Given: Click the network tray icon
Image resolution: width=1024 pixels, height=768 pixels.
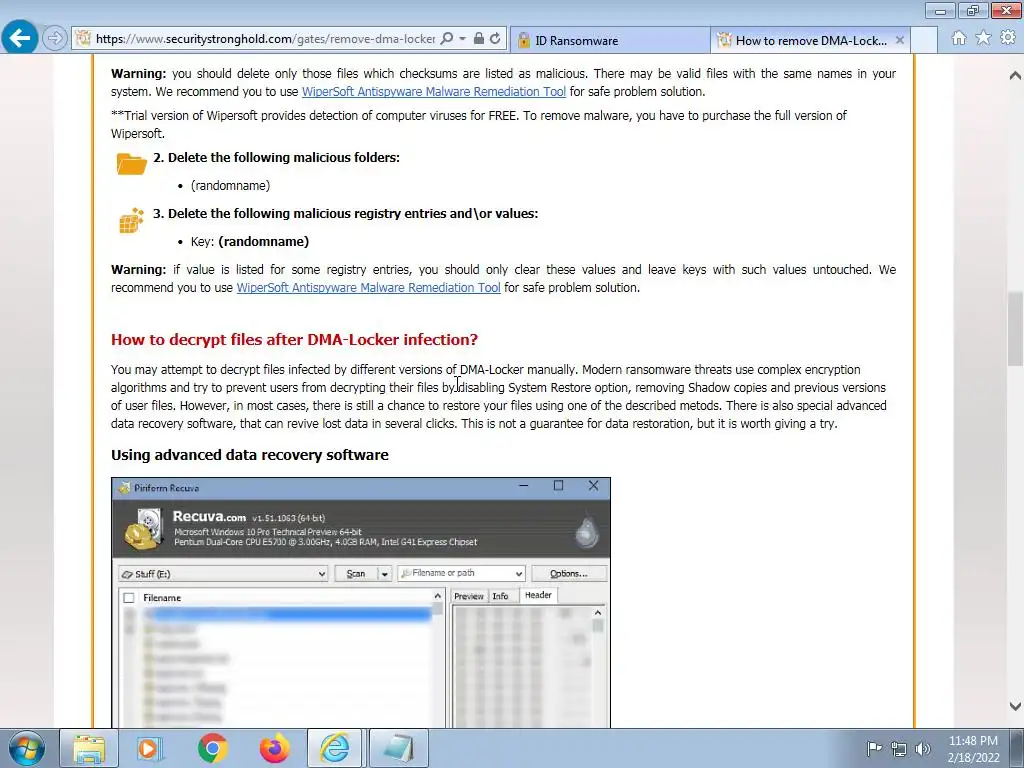Looking at the screenshot, I should [899, 748].
